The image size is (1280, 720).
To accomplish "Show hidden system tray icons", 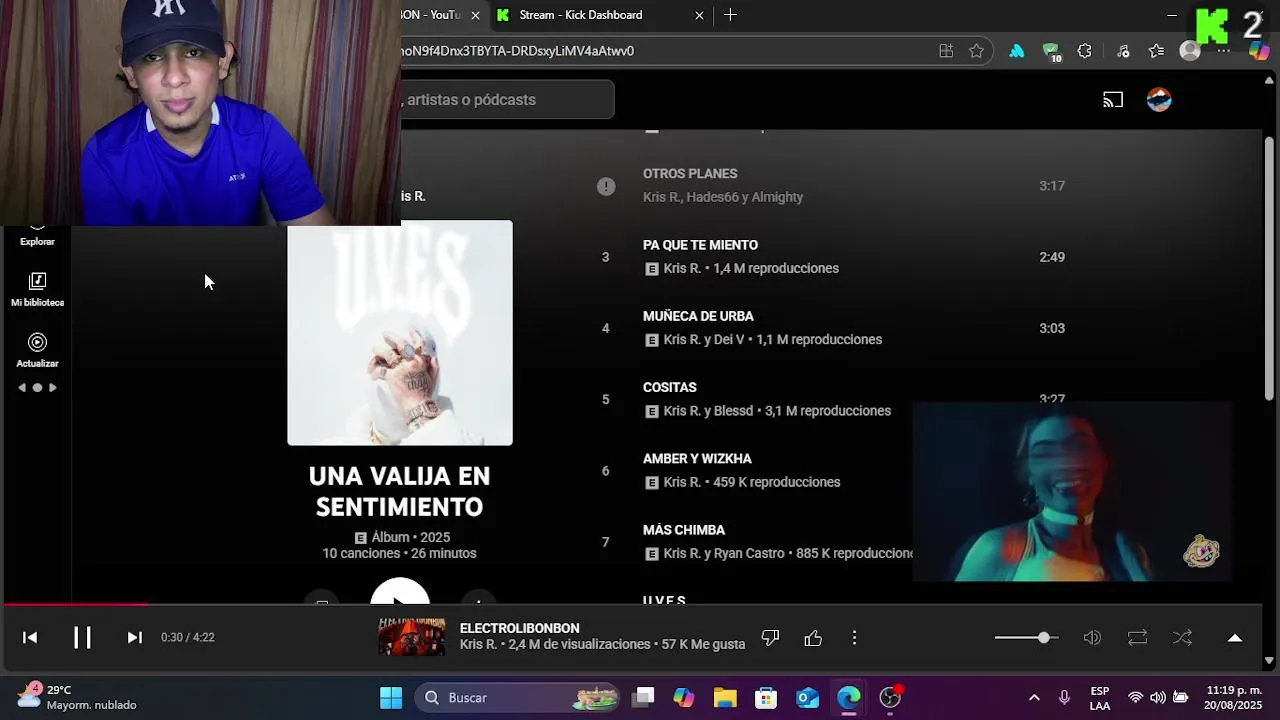I will click(1034, 698).
